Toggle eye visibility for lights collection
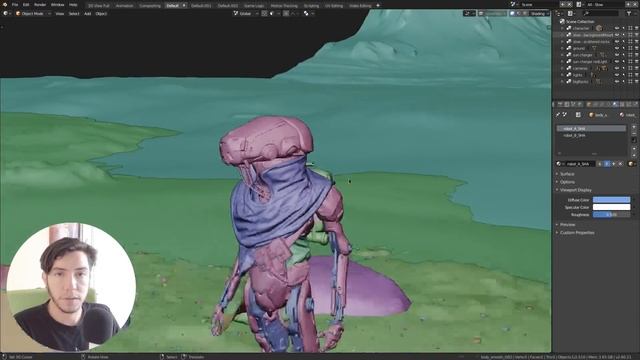The height and width of the screenshot is (360, 640). coord(617,75)
